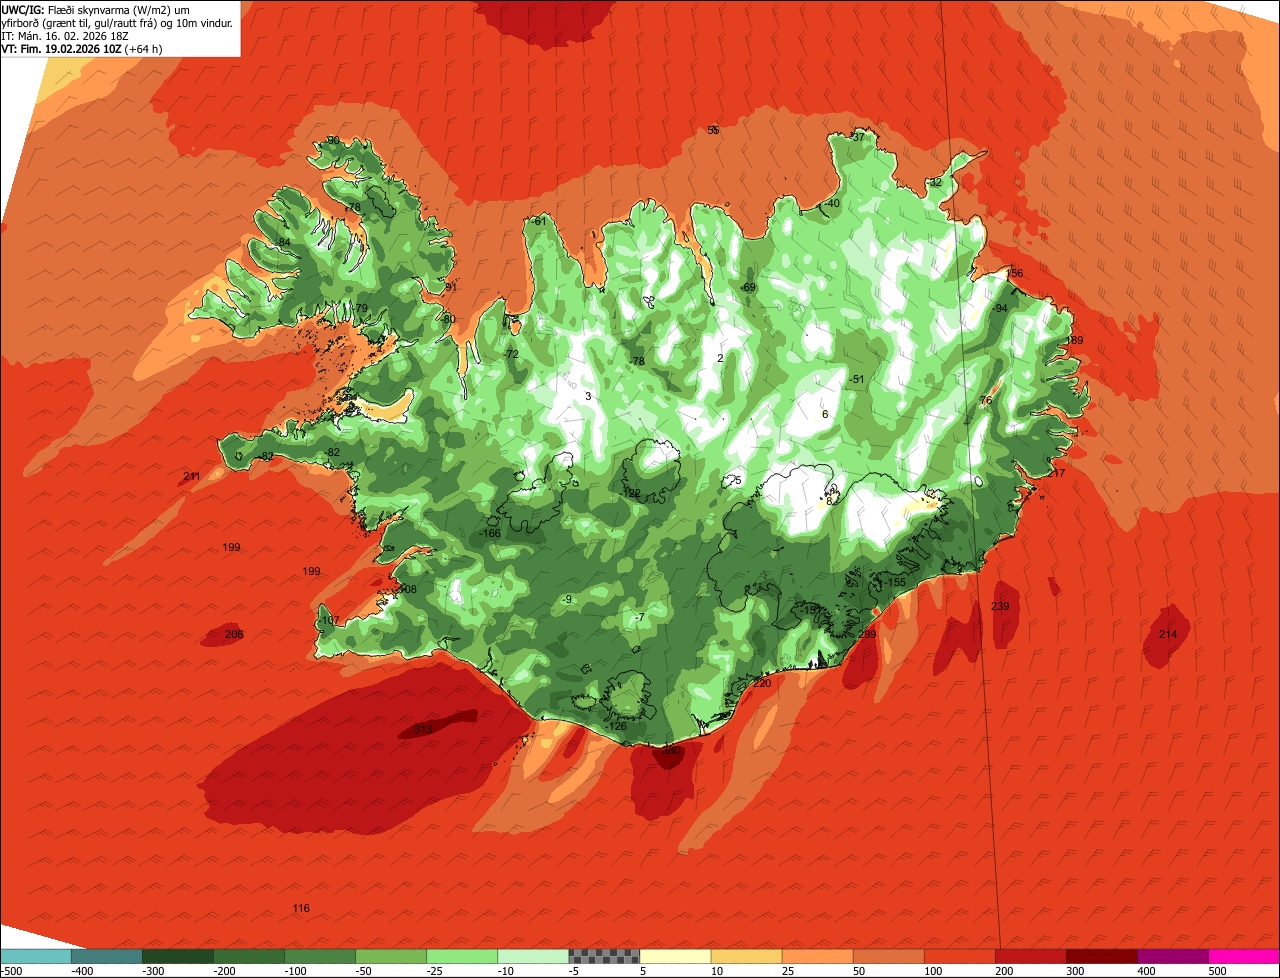Click the -69 value in the north
This screenshot has height=978, width=1280.
tap(748, 287)
